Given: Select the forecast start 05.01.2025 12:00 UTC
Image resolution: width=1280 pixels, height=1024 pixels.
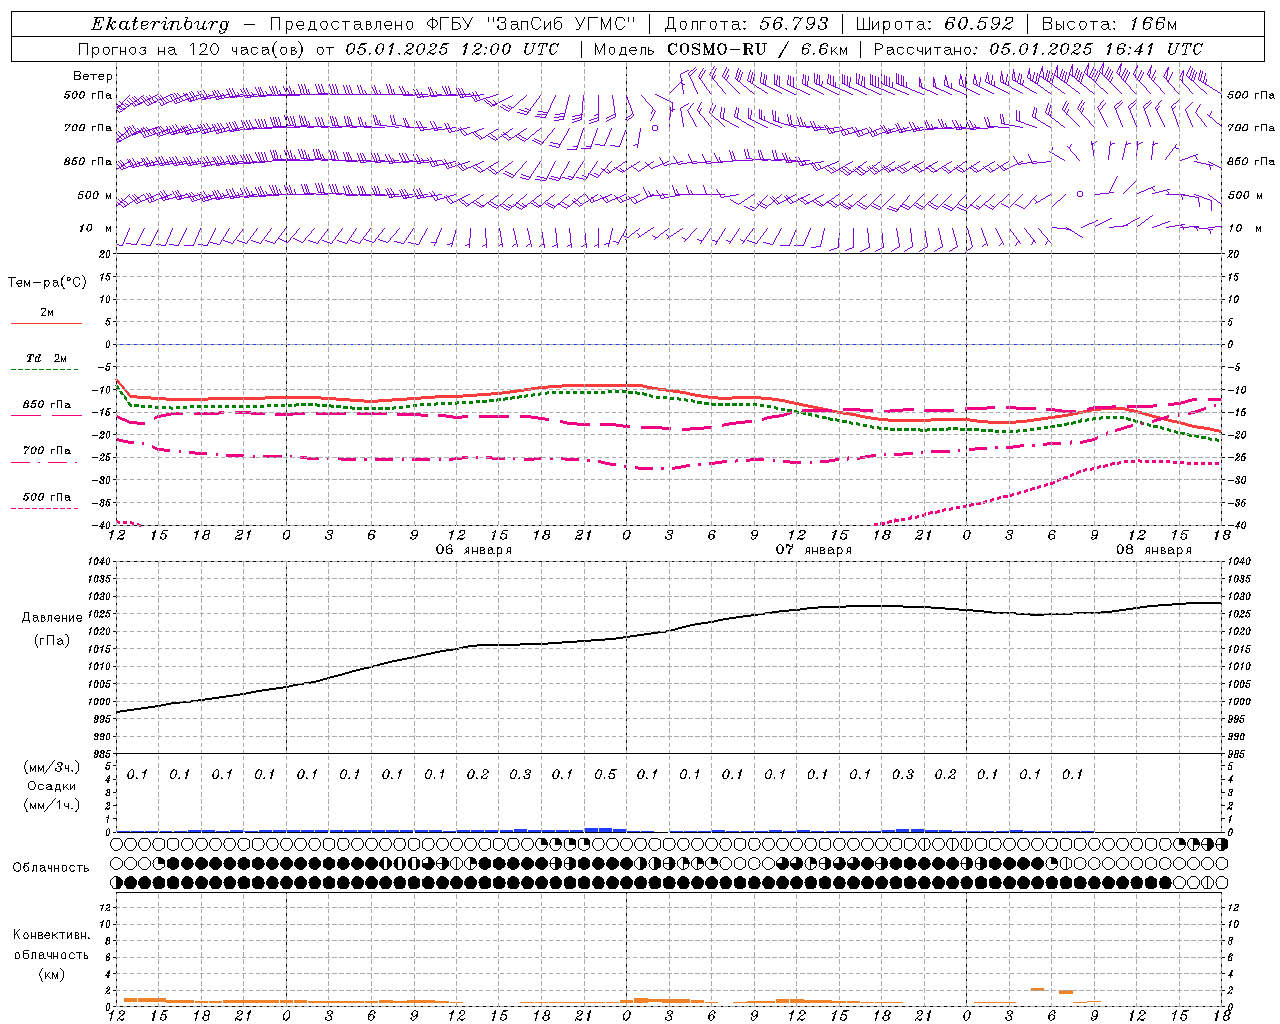Looking at the screenshot, I should 452,49.
